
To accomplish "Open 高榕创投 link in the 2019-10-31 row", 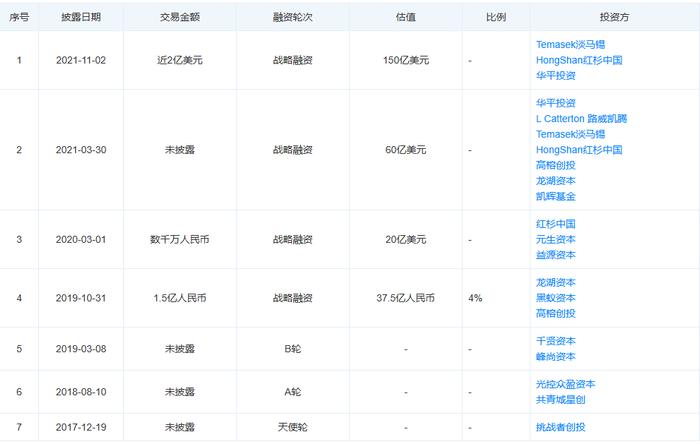I will point(556,313).
